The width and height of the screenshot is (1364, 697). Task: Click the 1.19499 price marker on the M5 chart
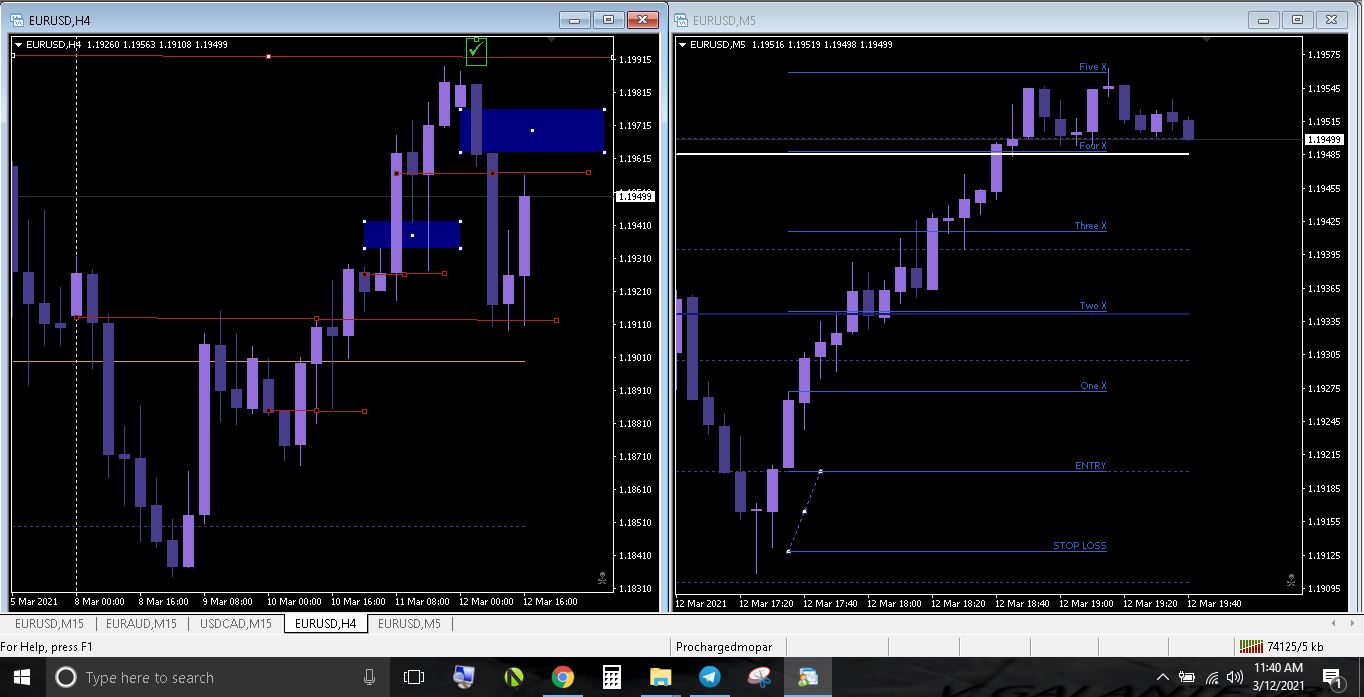[x=1324, y=139]
